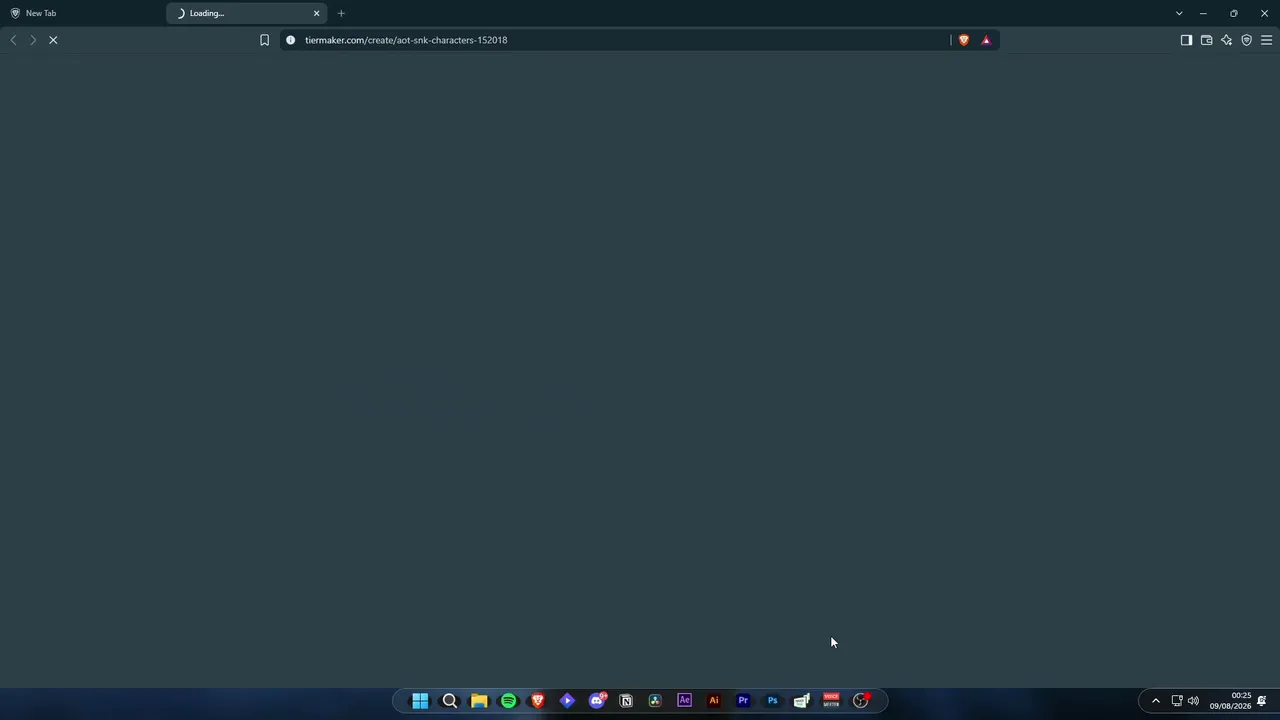
Task: Go back to the previous page
Action: point(13,40)
